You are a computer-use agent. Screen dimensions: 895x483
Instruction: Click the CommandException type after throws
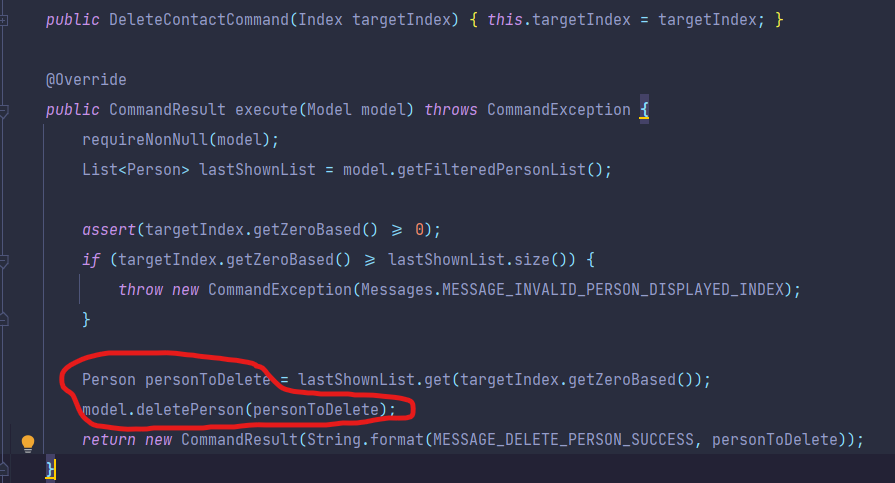558,110
